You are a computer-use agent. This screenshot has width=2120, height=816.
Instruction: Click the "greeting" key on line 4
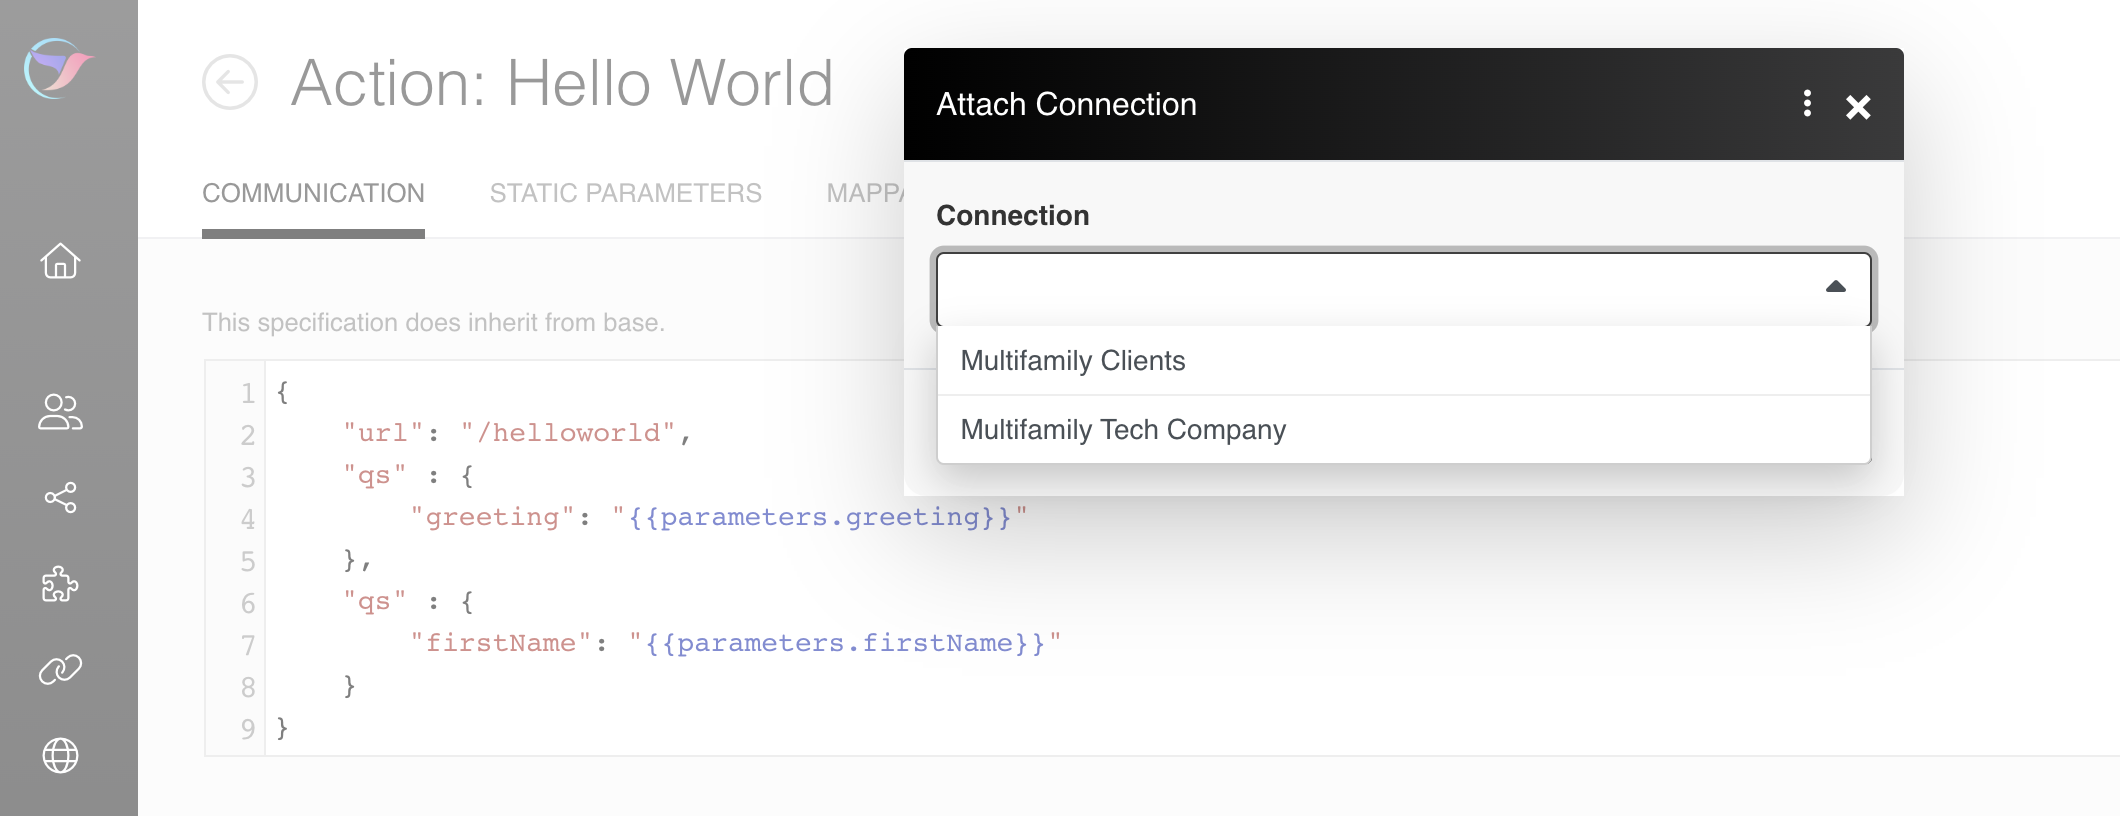492,517
